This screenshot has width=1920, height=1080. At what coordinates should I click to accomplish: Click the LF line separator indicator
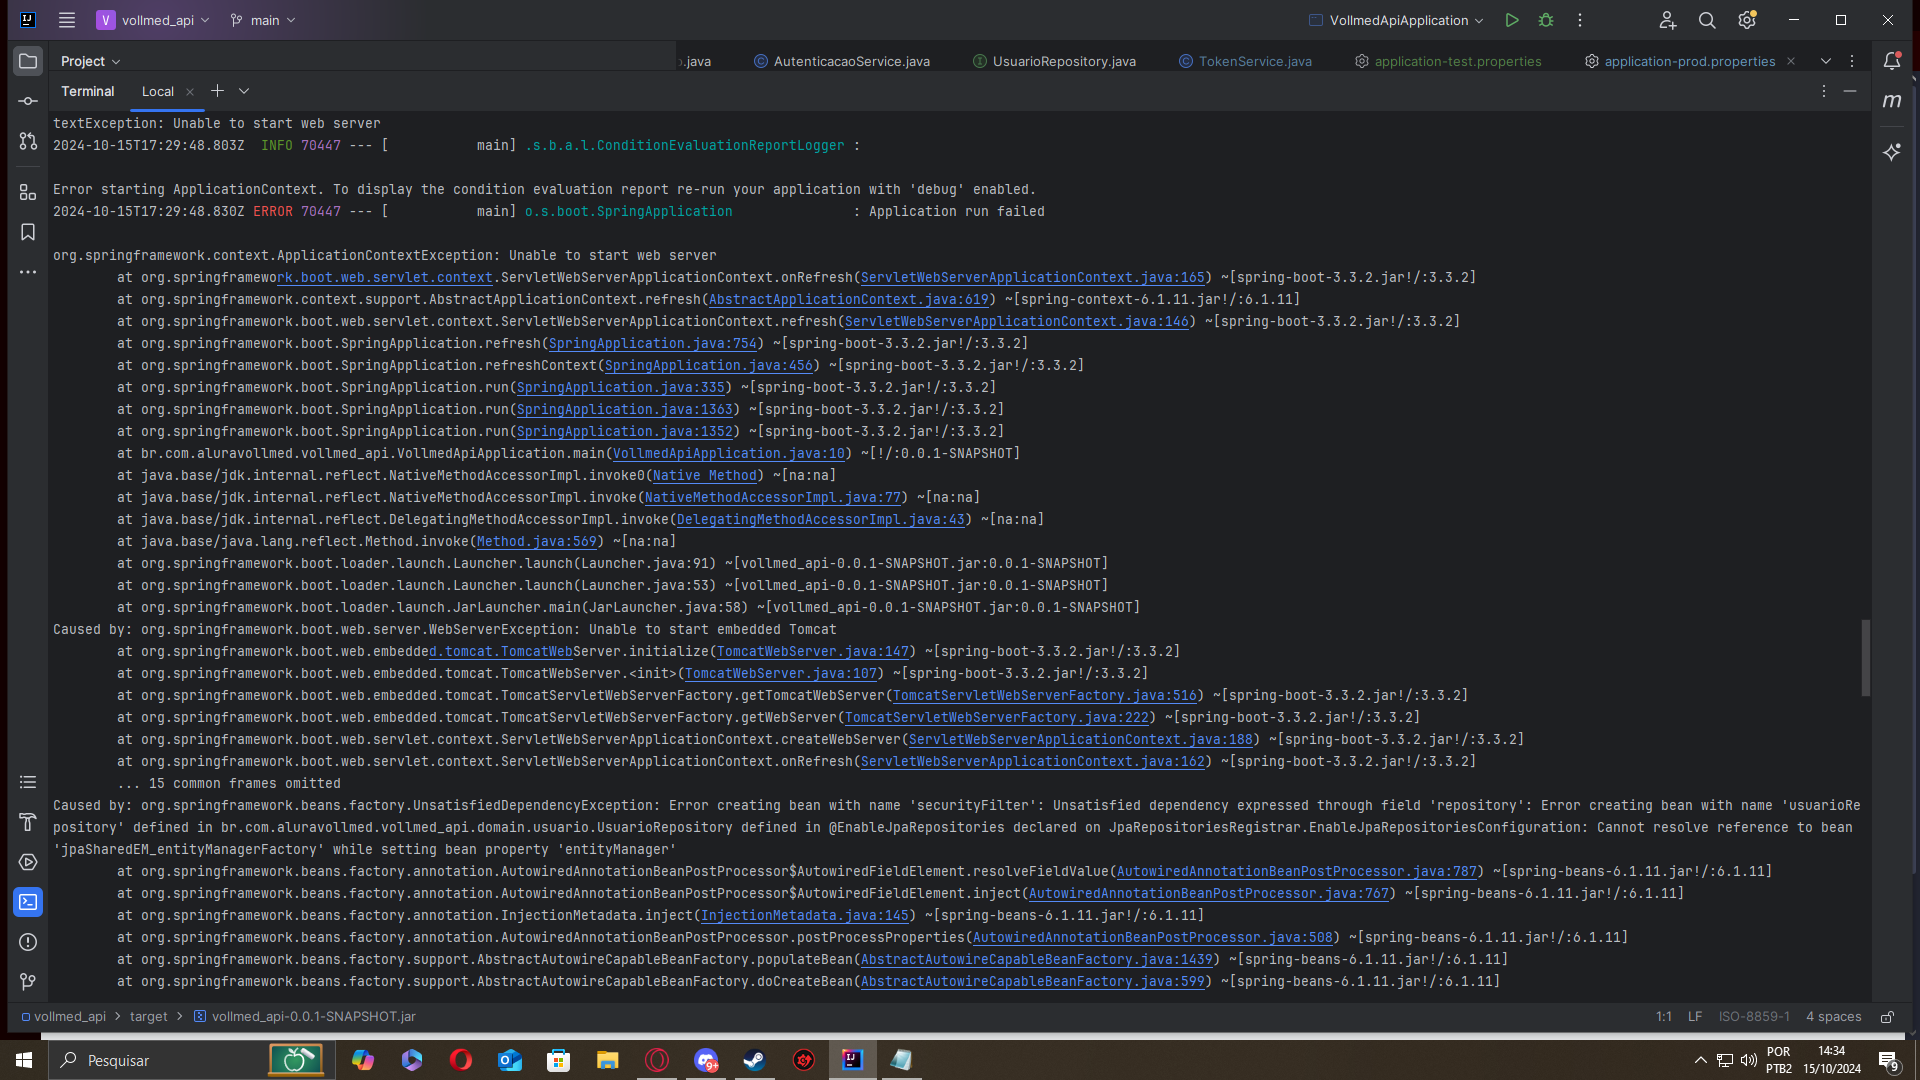1695,1016
